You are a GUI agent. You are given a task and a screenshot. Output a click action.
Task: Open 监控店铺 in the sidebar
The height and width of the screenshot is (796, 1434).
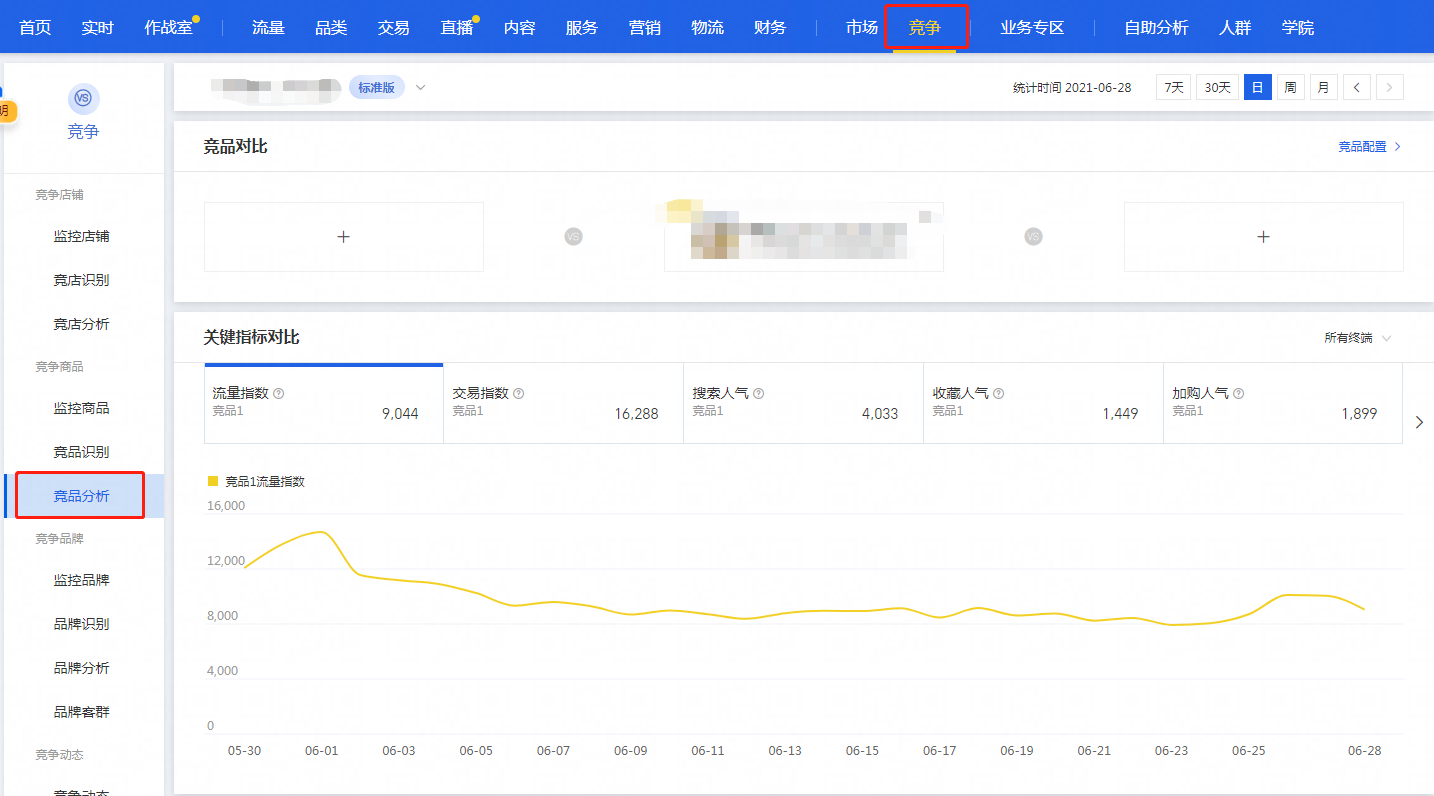click(x=81, y=237)
